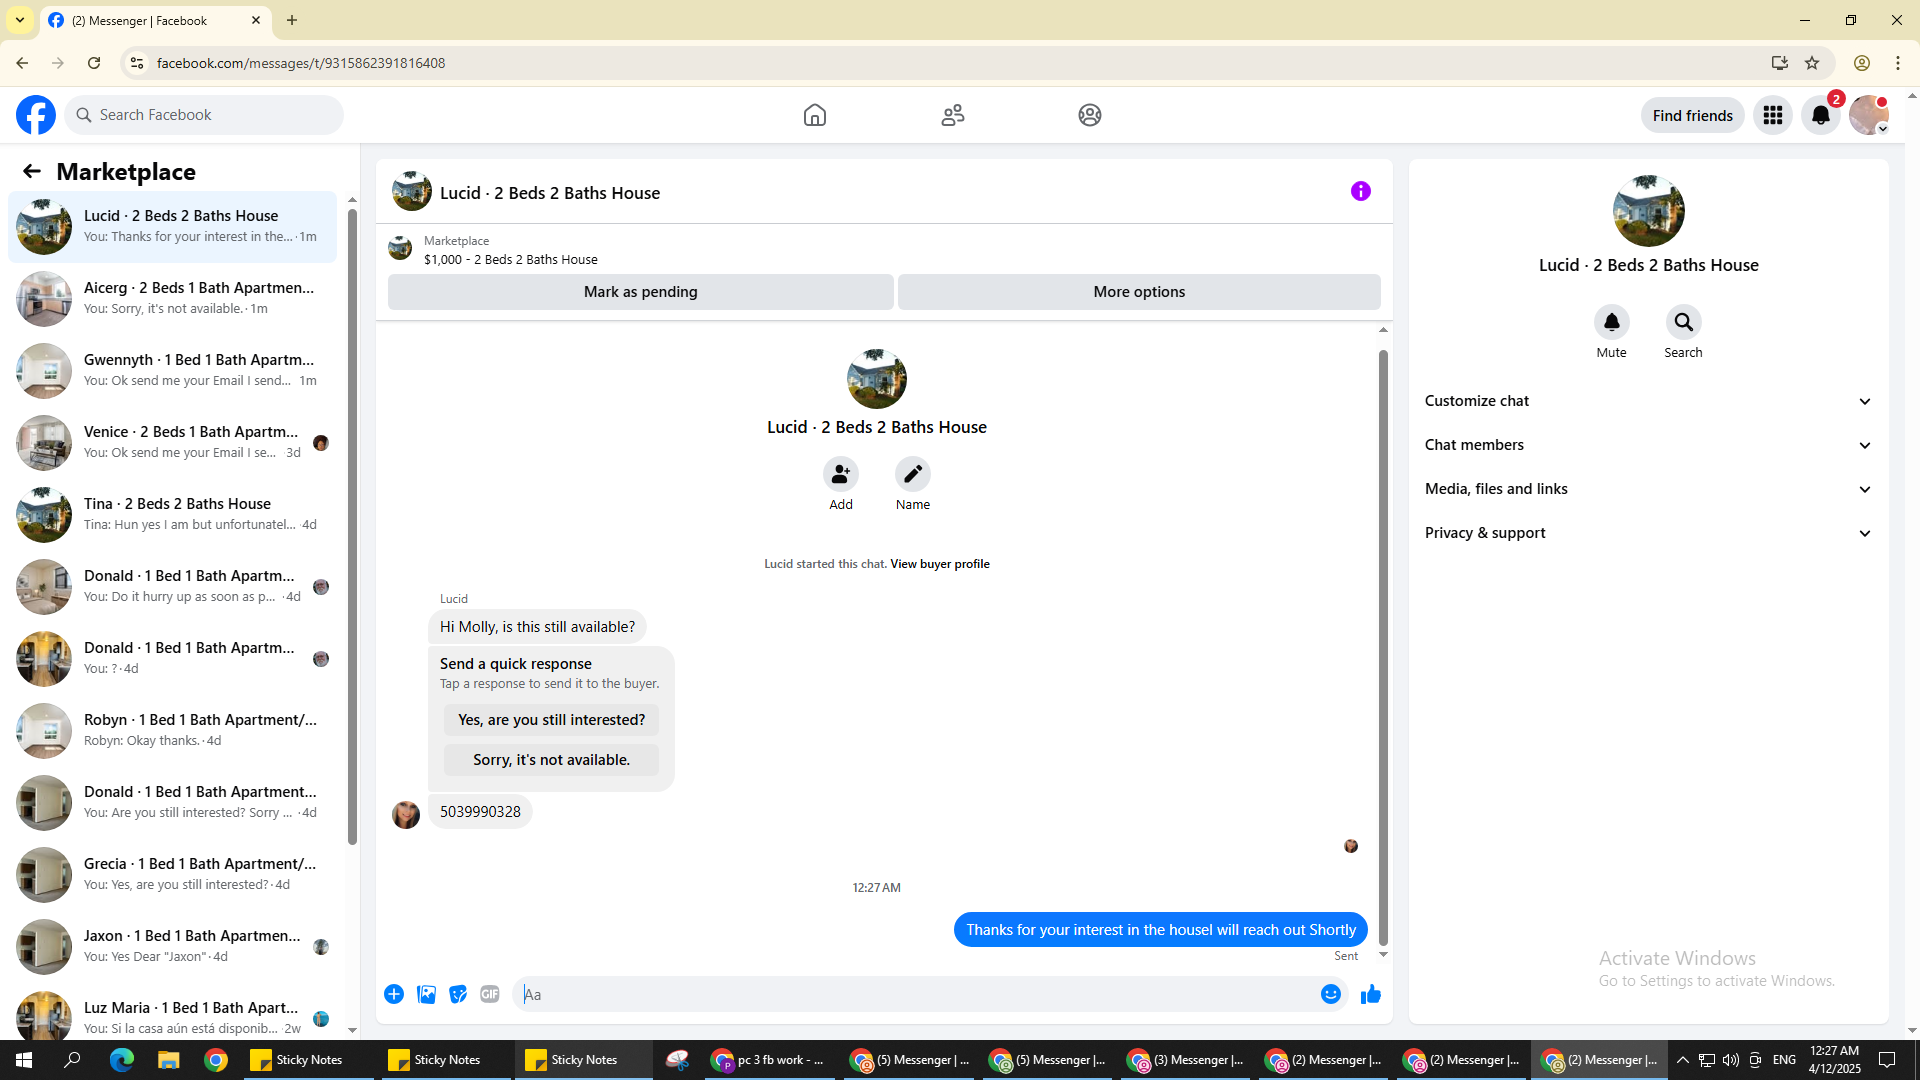Screen dimensions: 1920x1080
Task: Open the taskbar volume control
Action: coord(1731,1060)
